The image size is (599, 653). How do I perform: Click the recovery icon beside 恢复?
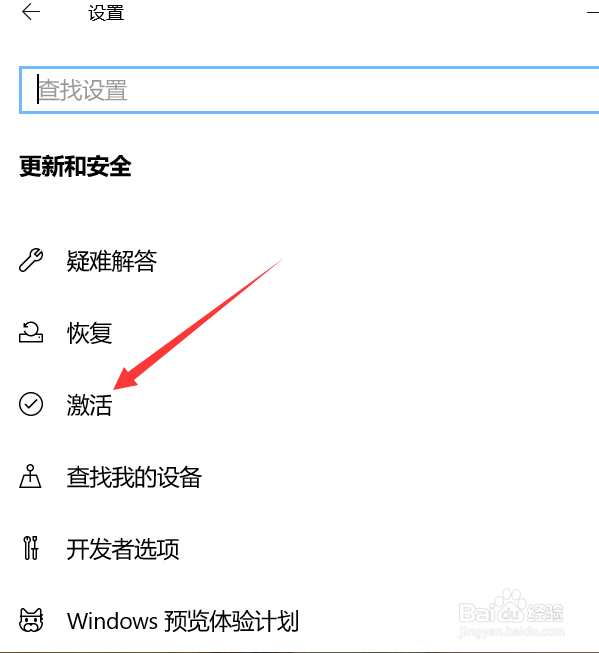[31, 332]
